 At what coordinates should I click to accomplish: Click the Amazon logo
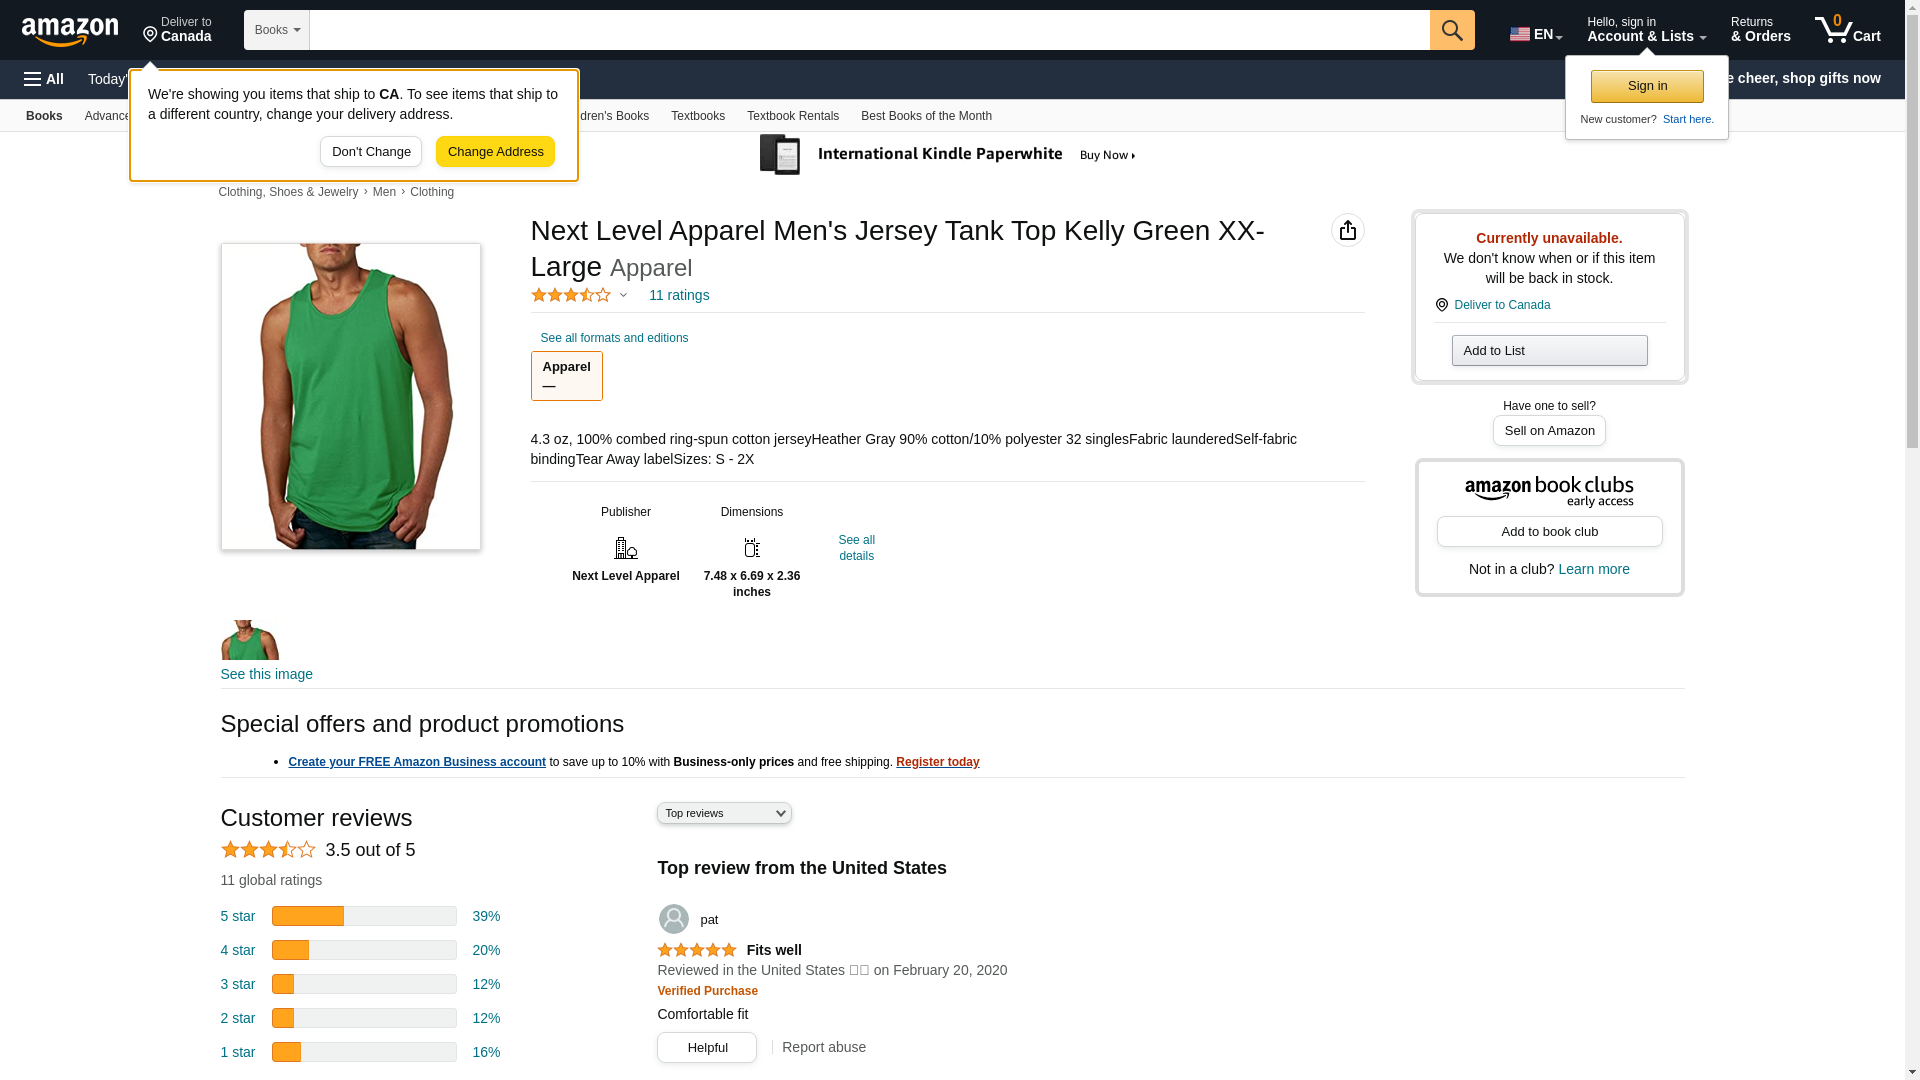[x=70, y=31]
